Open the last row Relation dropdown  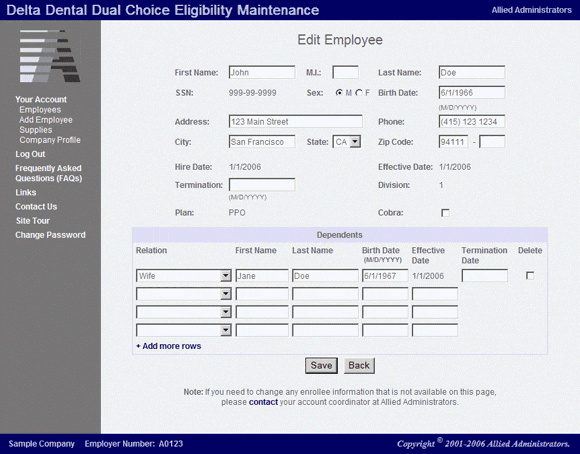(x=183, y=330)
